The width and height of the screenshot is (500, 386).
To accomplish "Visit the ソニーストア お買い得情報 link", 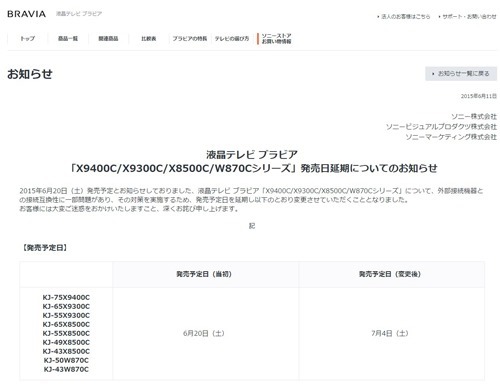I will (x=276, y=38).
